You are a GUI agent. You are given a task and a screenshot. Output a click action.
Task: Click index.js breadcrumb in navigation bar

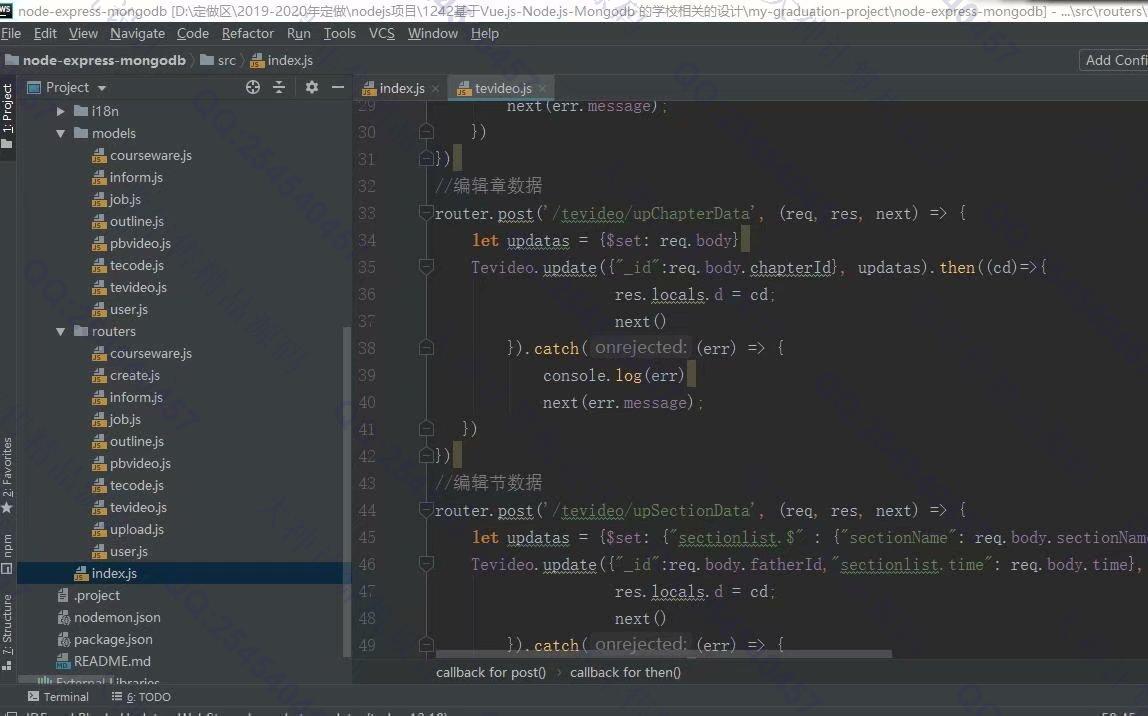tap(282, 60)
